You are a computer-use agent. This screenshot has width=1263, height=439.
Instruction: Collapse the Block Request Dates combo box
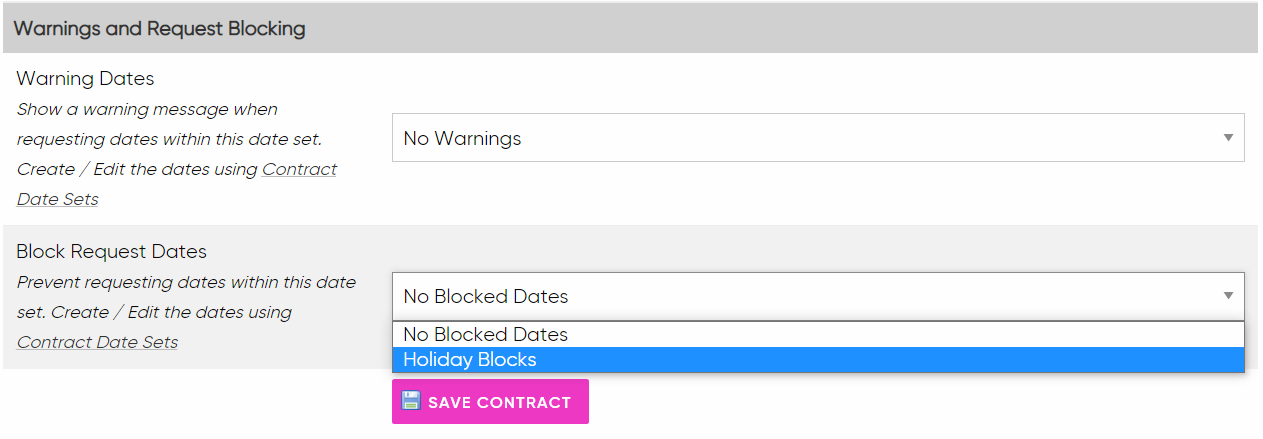[817, 296]
